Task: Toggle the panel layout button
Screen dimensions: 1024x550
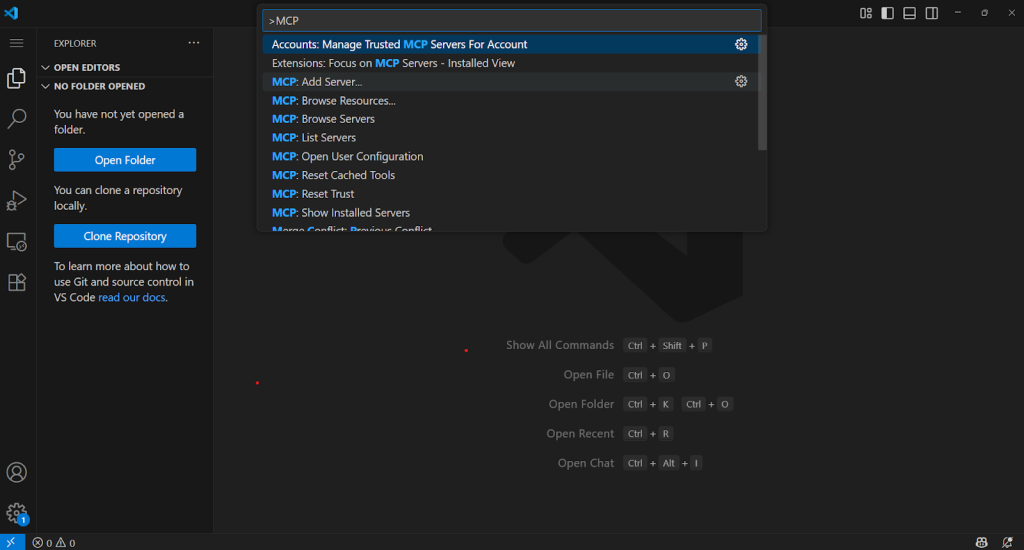Action: 909,13
